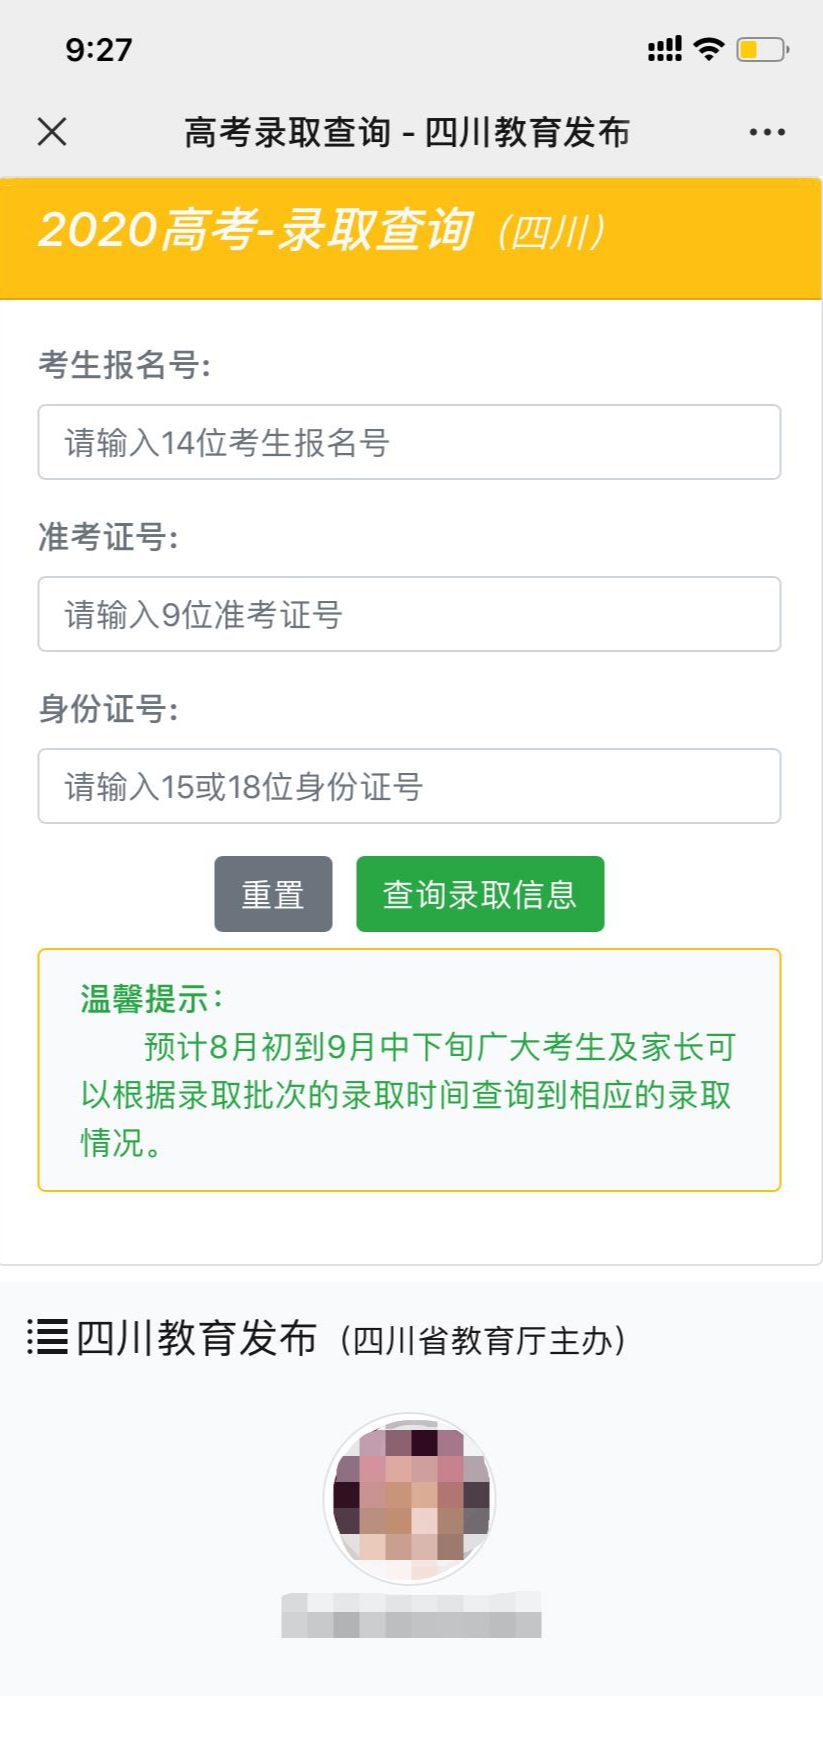The width and height of the screenshot is (823, 1742).
Task: Tap the Wi-Fi status icon
Action: point(708,49)
